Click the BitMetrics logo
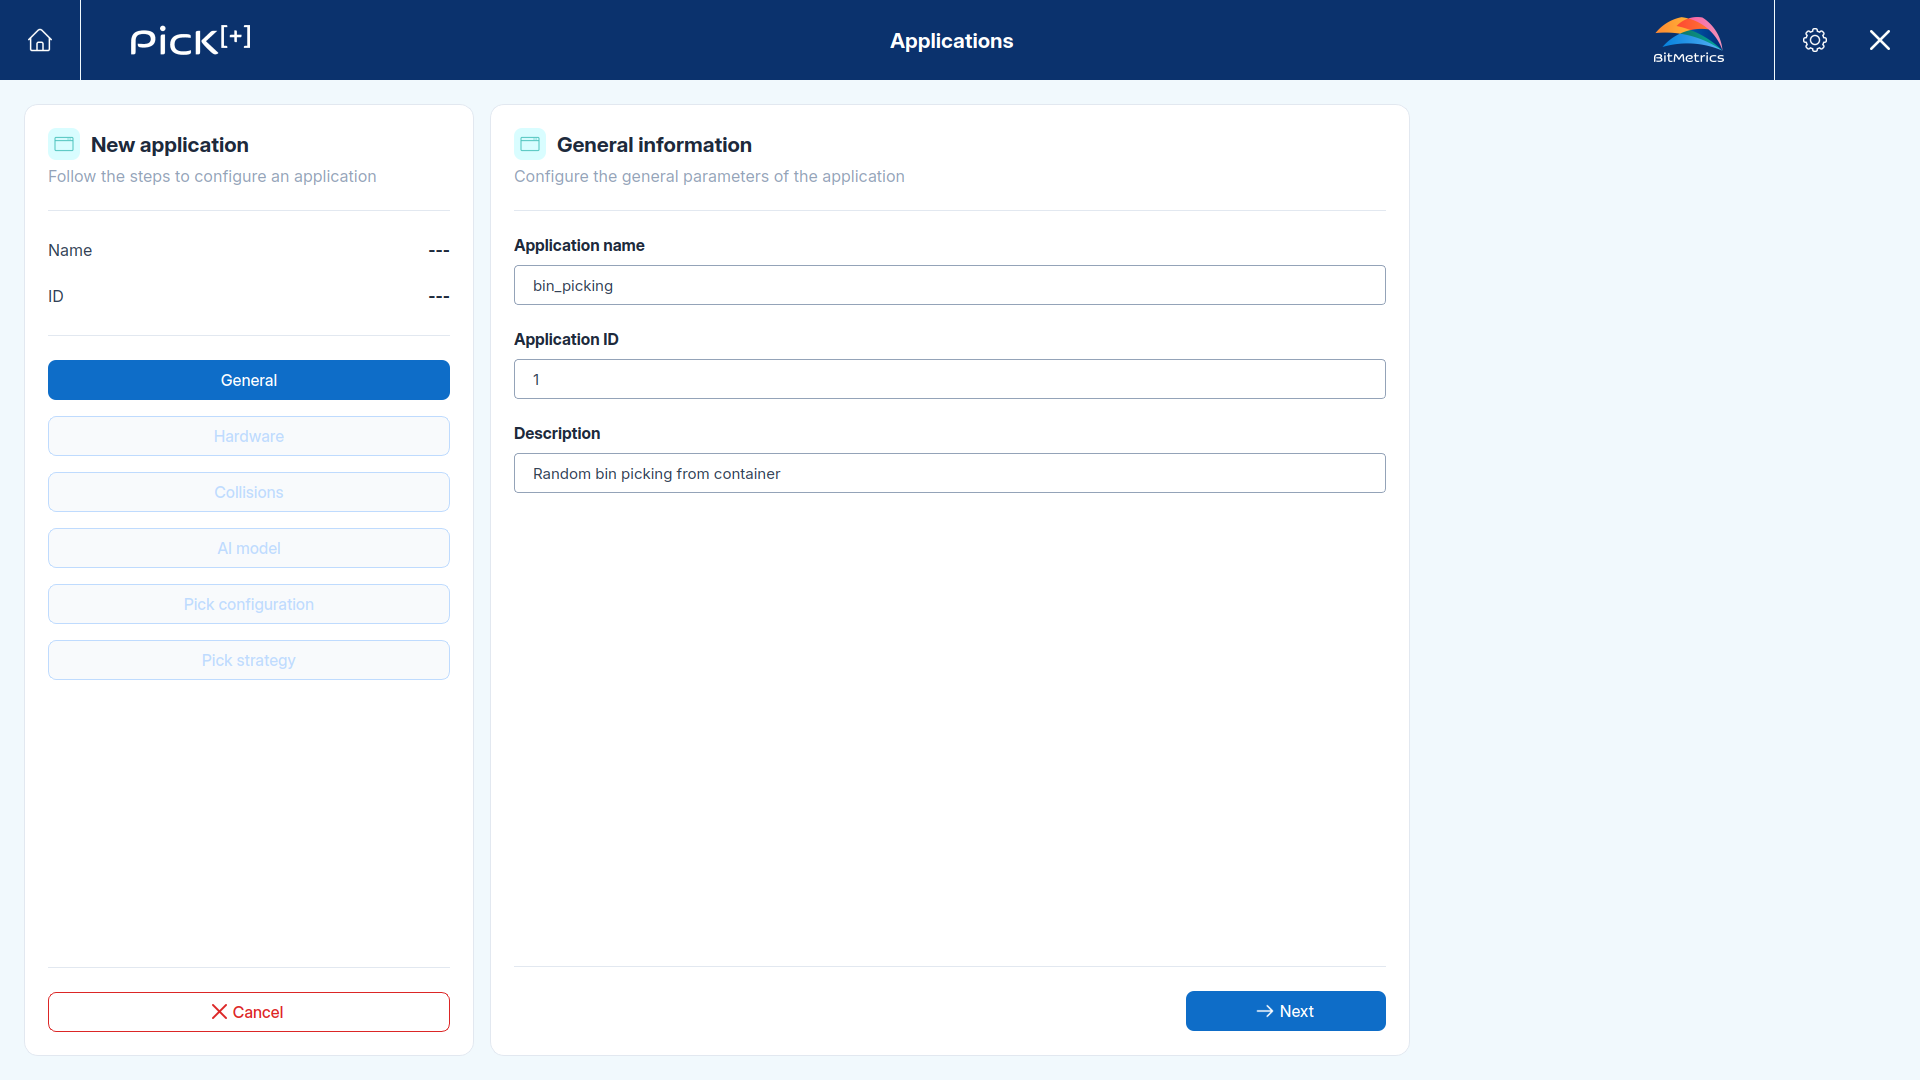The height and width of the screenshot is (1080, 1920). 1689,40
